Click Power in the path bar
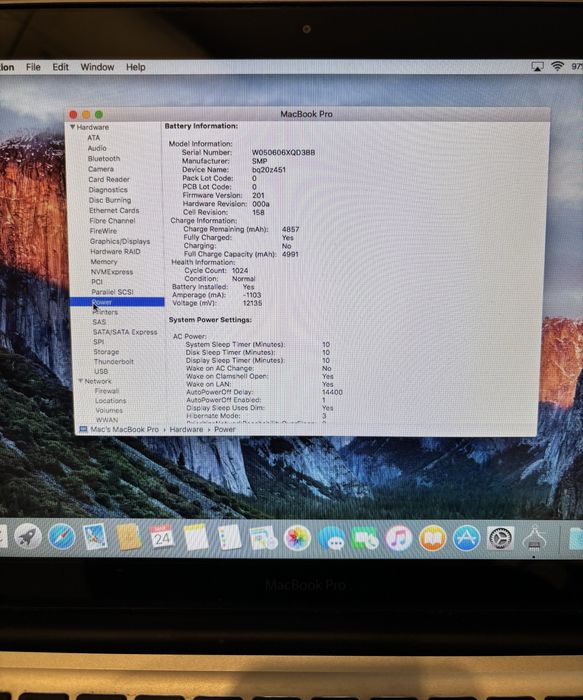Screen dimensions: 583x700 [225, 429]
